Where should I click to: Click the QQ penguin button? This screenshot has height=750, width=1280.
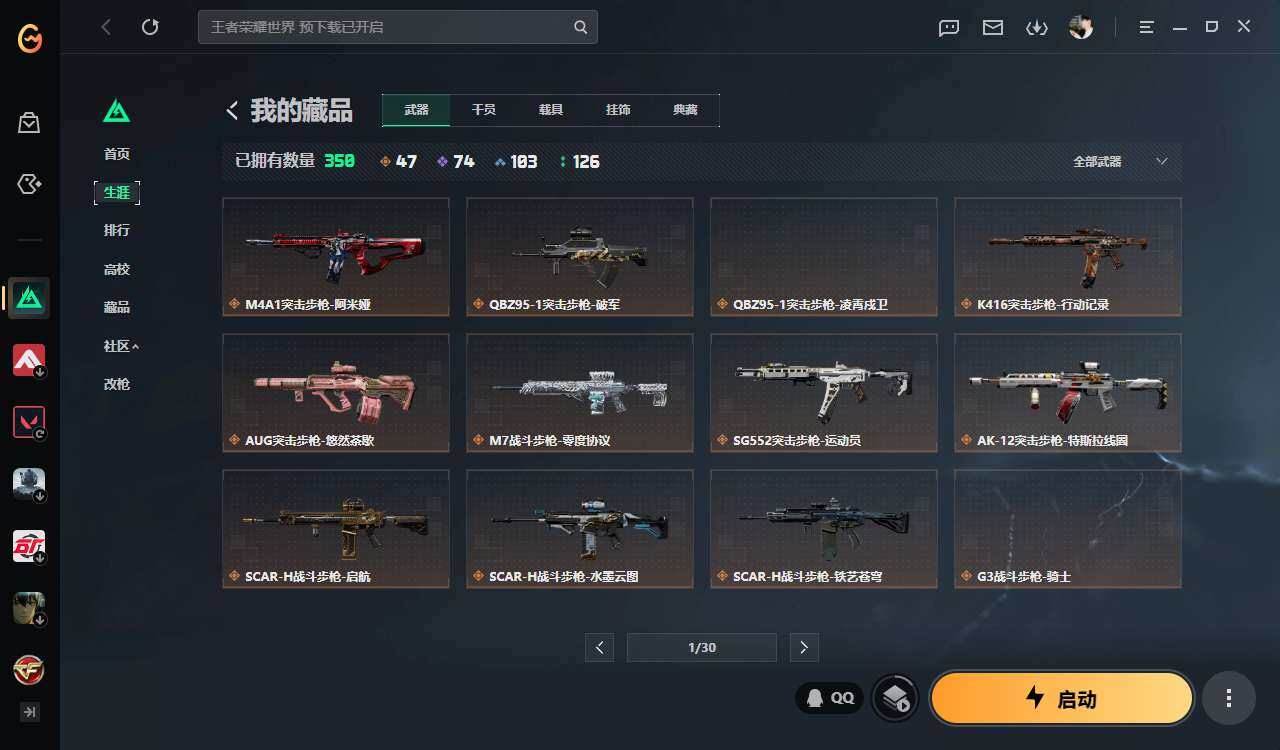pyautogui.click(x=830, y=698)
